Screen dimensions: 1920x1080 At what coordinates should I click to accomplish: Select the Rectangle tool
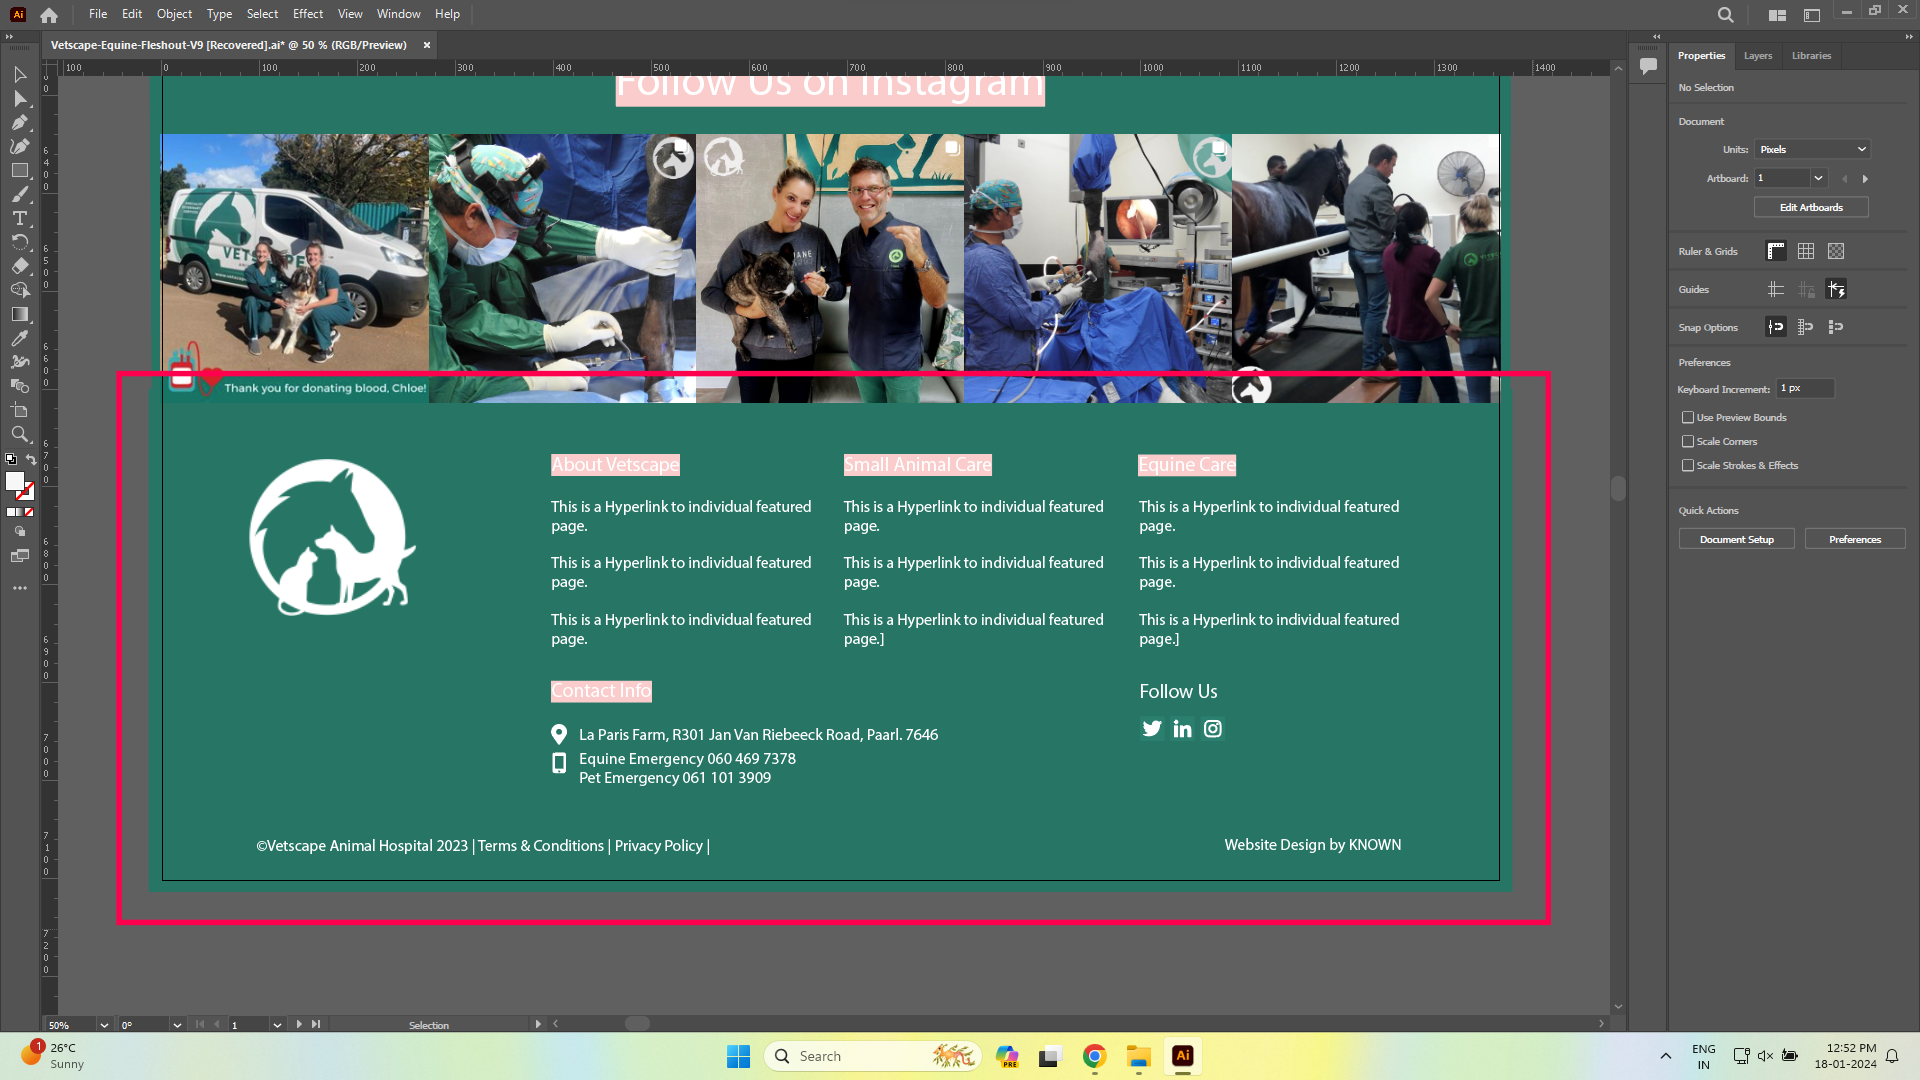(x=19, y=170)
